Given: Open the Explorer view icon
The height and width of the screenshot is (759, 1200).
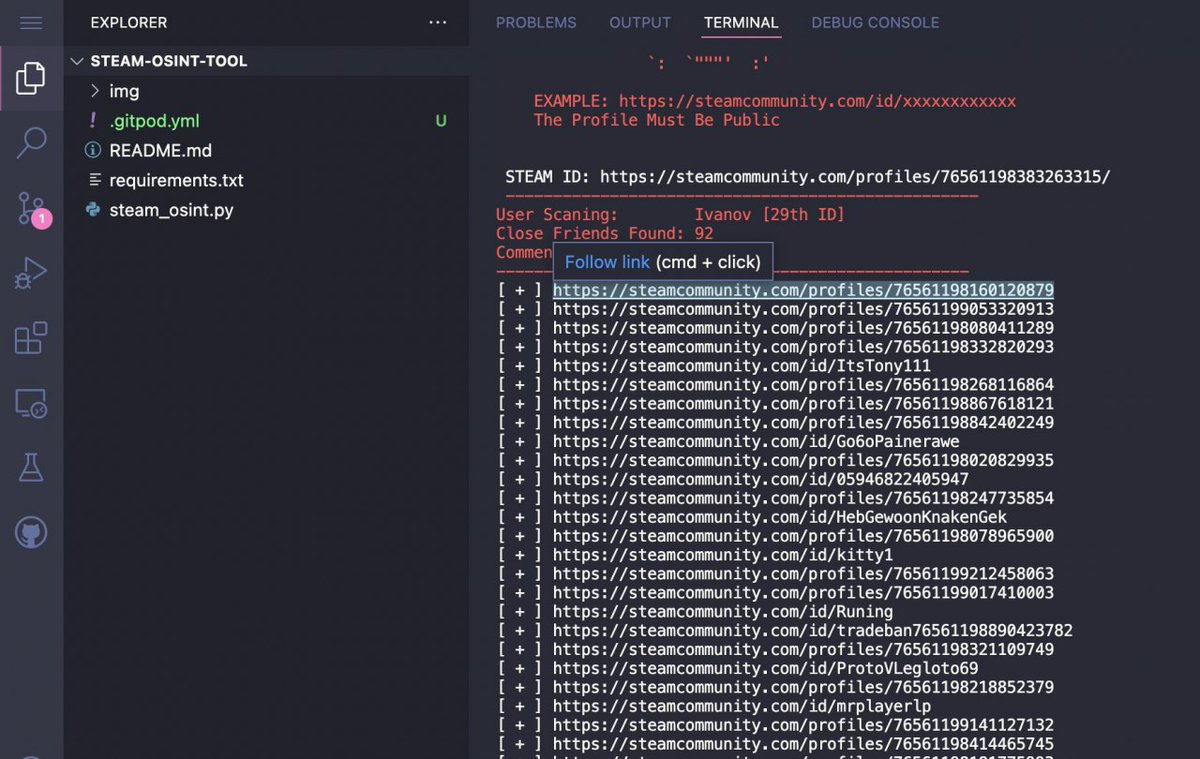Looking at the screenshot, I should [31, 78].
